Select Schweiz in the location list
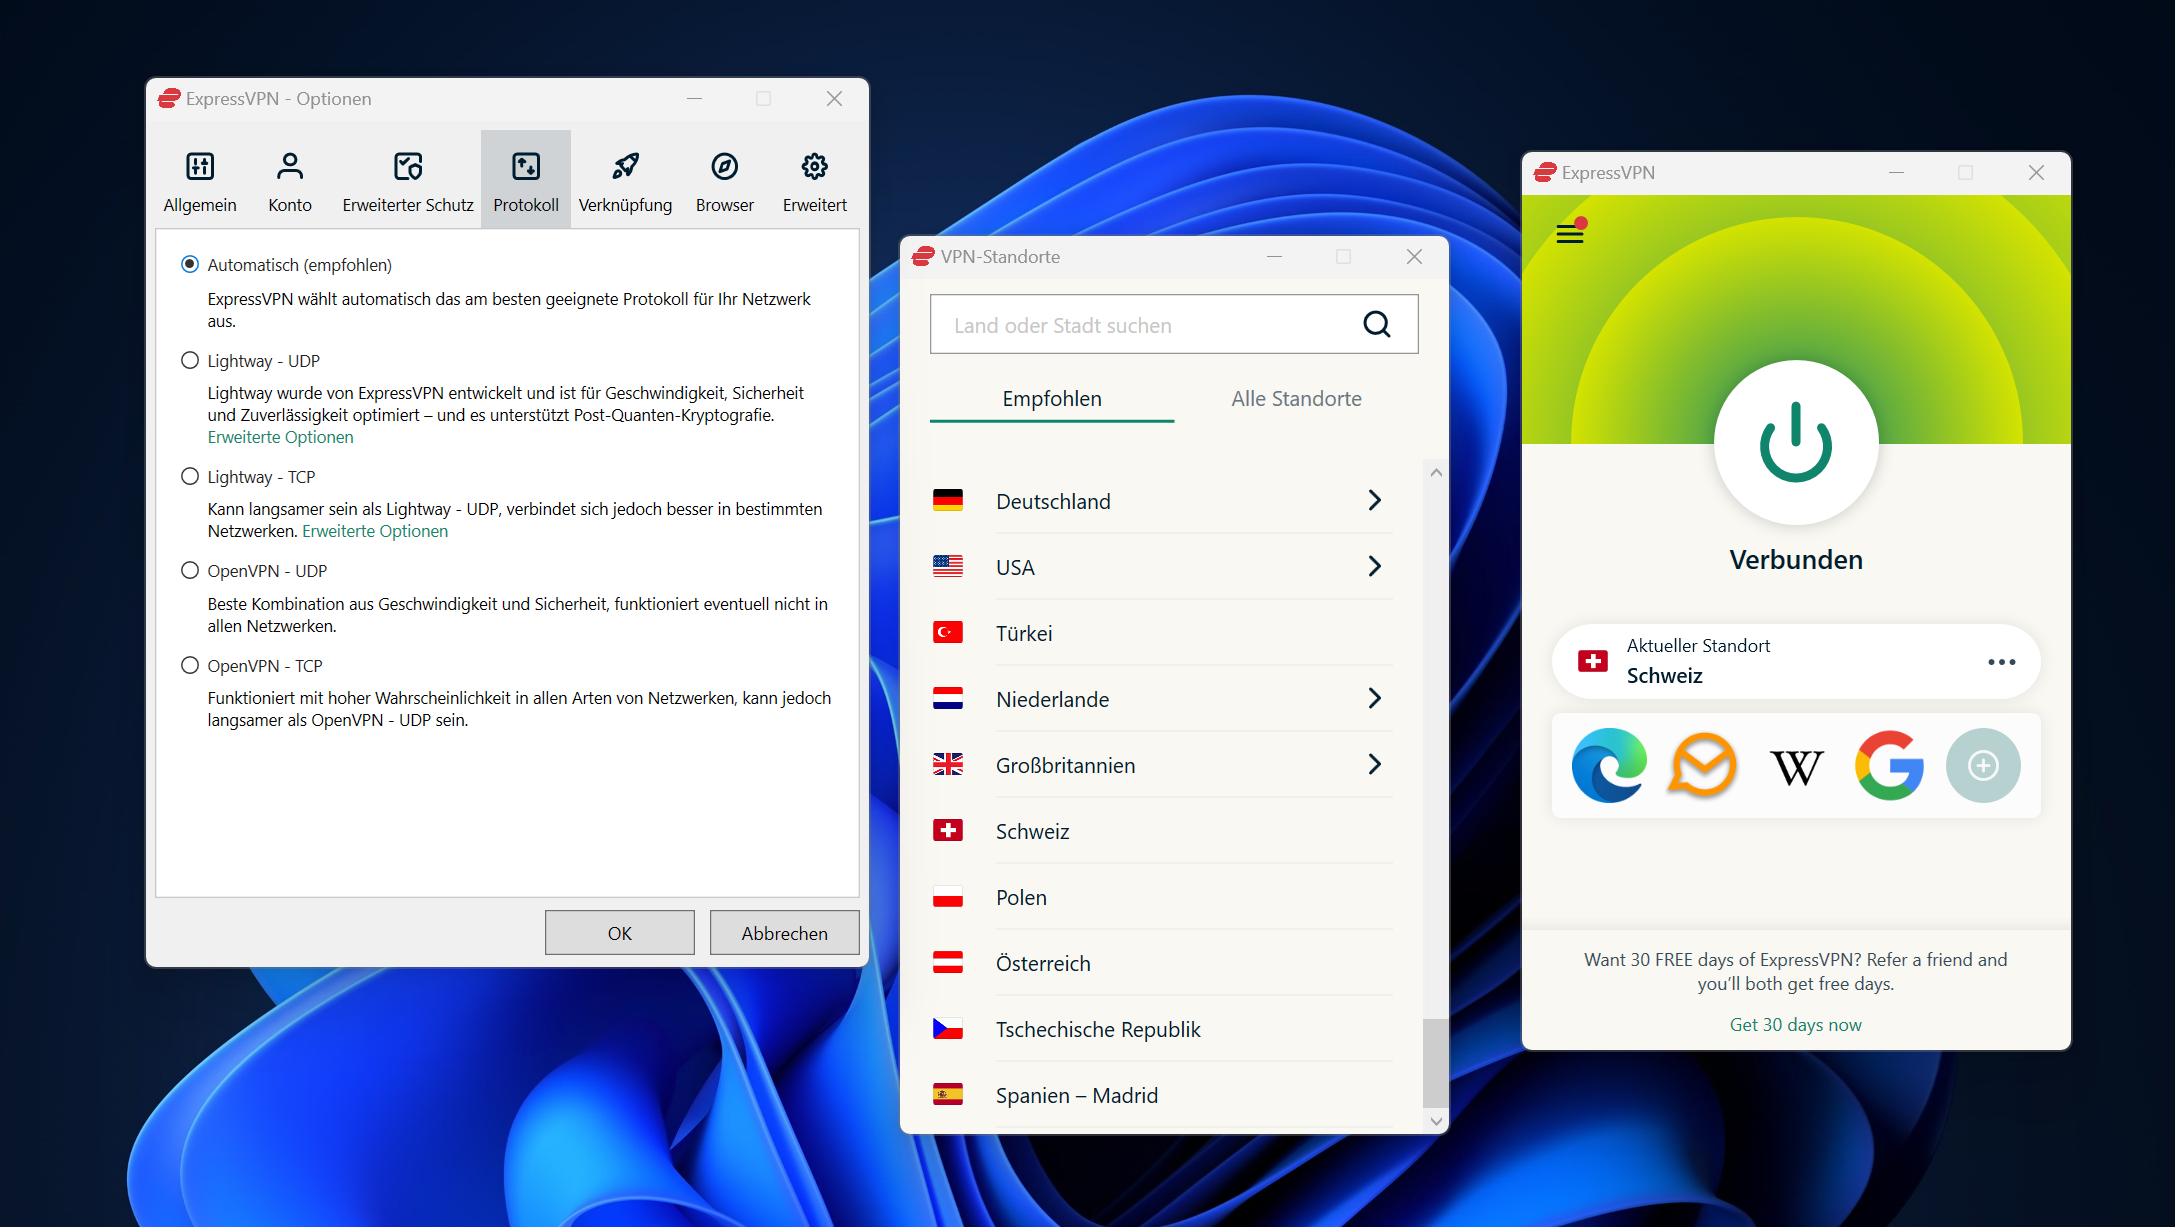The image size is (2175, 1227). [x=1162, y=831]
